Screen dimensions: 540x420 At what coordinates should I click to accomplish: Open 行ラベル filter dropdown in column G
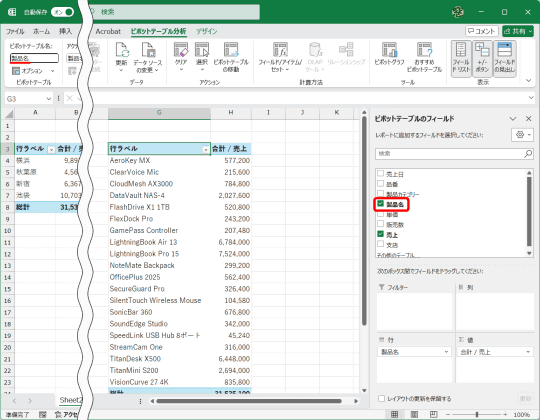point(206,149)
